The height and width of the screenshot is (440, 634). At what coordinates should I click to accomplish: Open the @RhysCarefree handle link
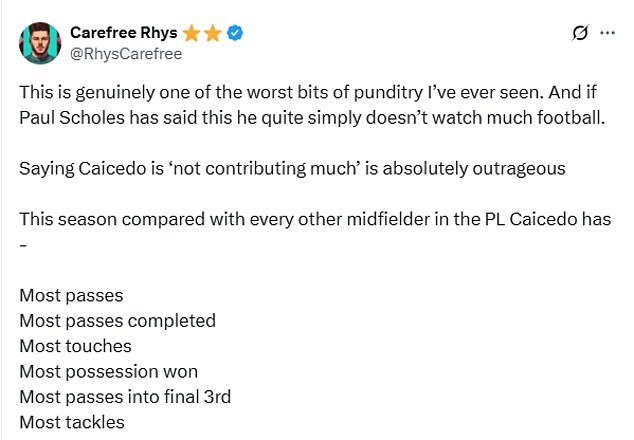[126, 54]
